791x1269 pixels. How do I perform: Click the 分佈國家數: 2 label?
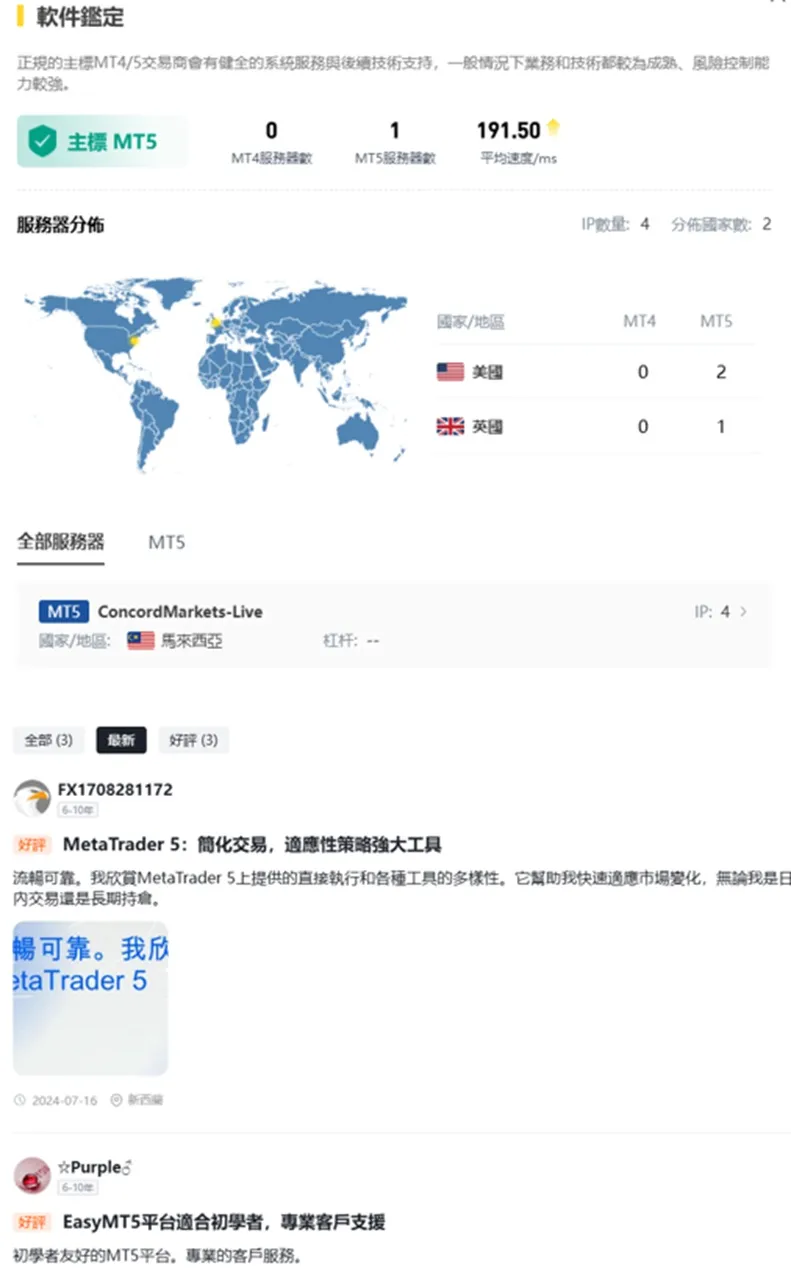(x=722, y=224)
